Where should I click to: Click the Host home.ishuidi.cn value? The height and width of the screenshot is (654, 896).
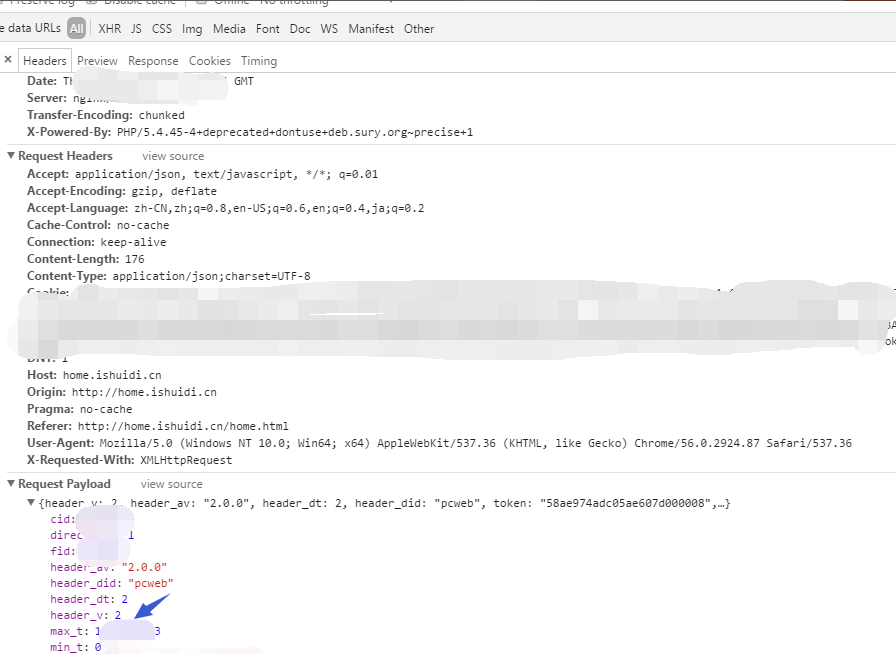112,375
